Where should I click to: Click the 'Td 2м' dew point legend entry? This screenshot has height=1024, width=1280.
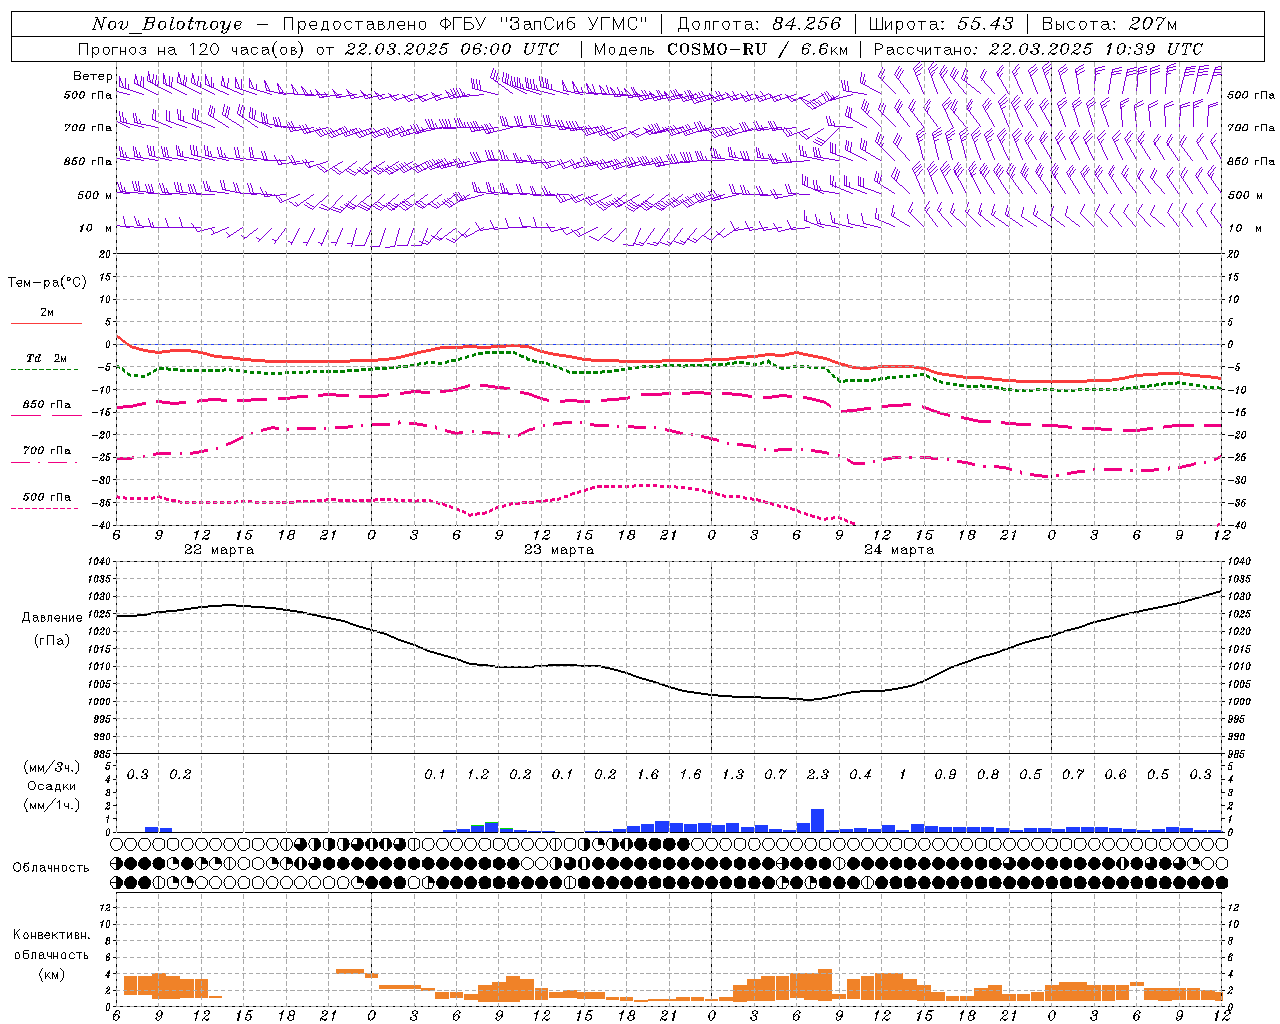[47, 358]
